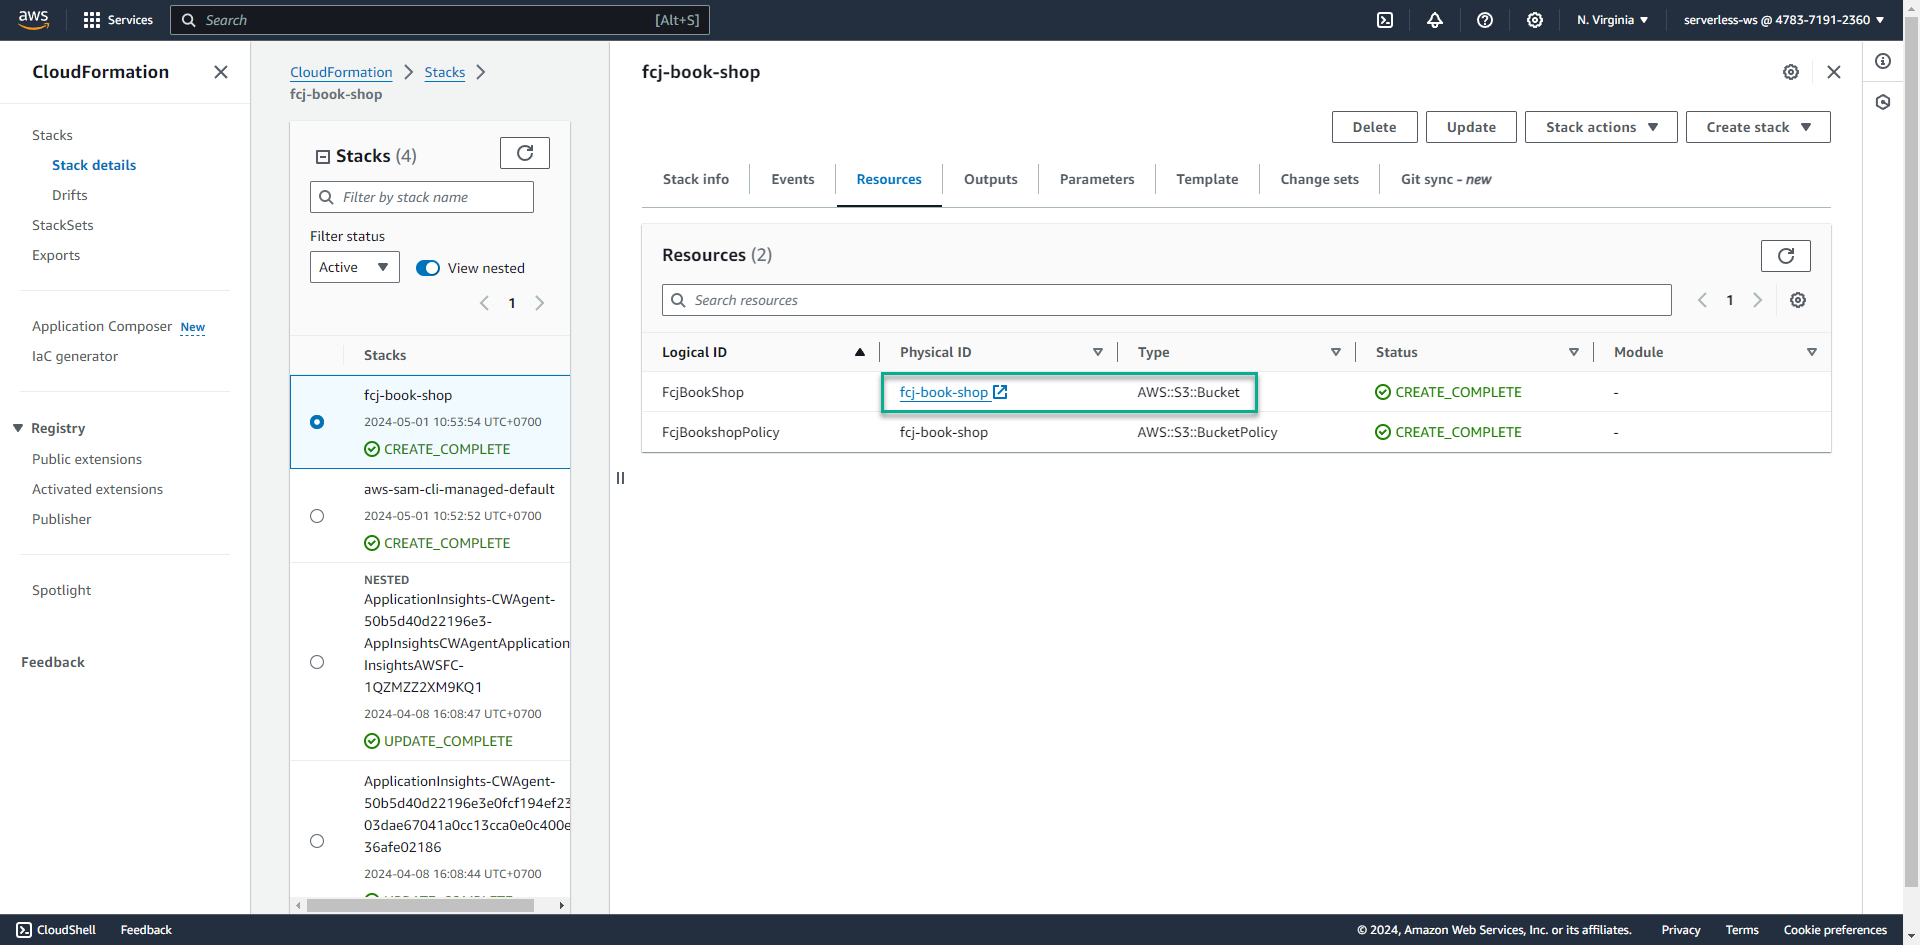Sort by Logical ID ascending arrow
Screen dimensions: 1920x945
coord(859,352)
